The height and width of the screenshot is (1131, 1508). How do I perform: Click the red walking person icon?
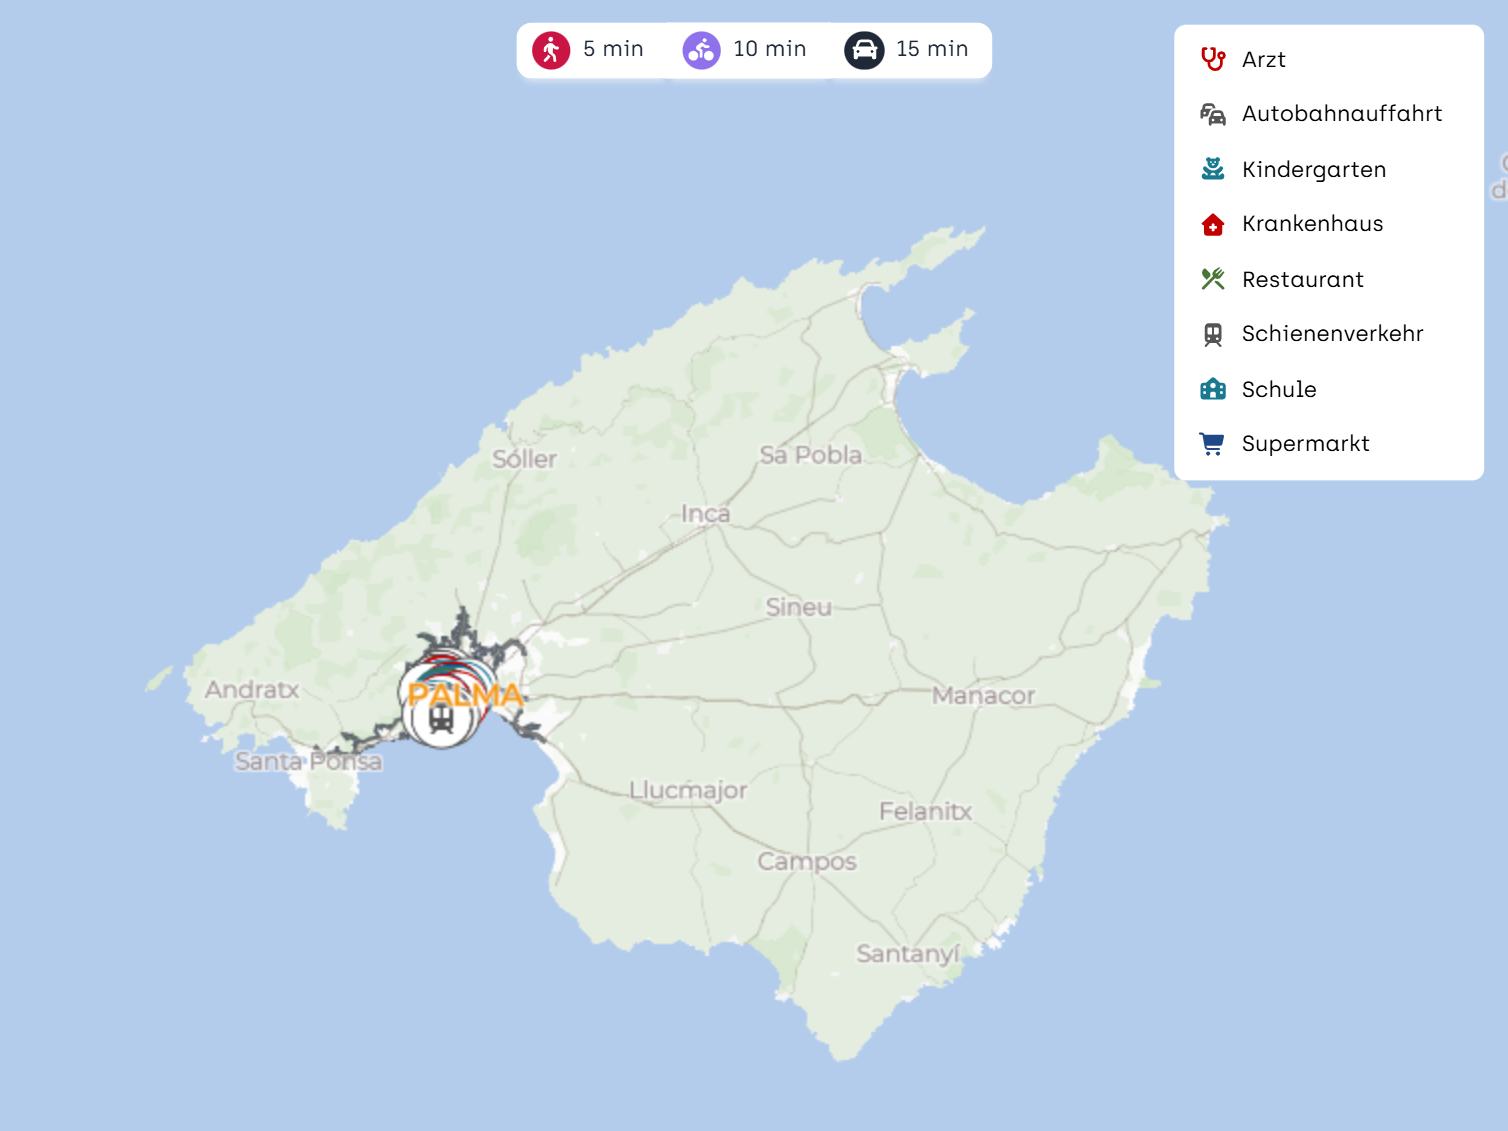[551, 50]
